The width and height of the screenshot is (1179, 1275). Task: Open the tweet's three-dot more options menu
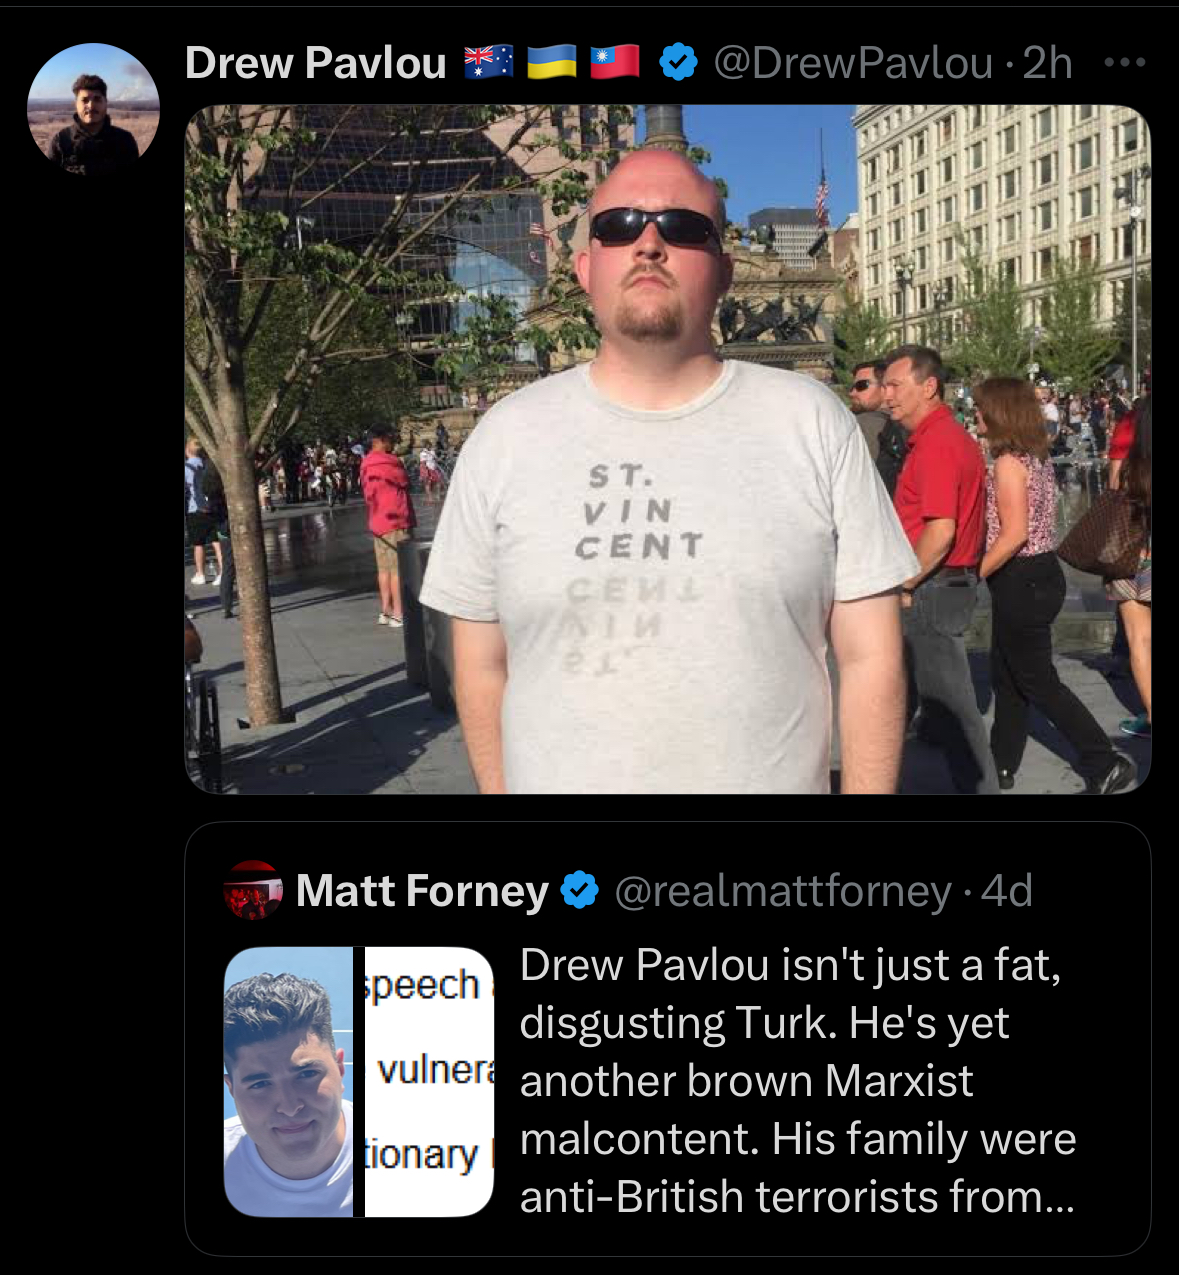click(x=1125, y=63)
